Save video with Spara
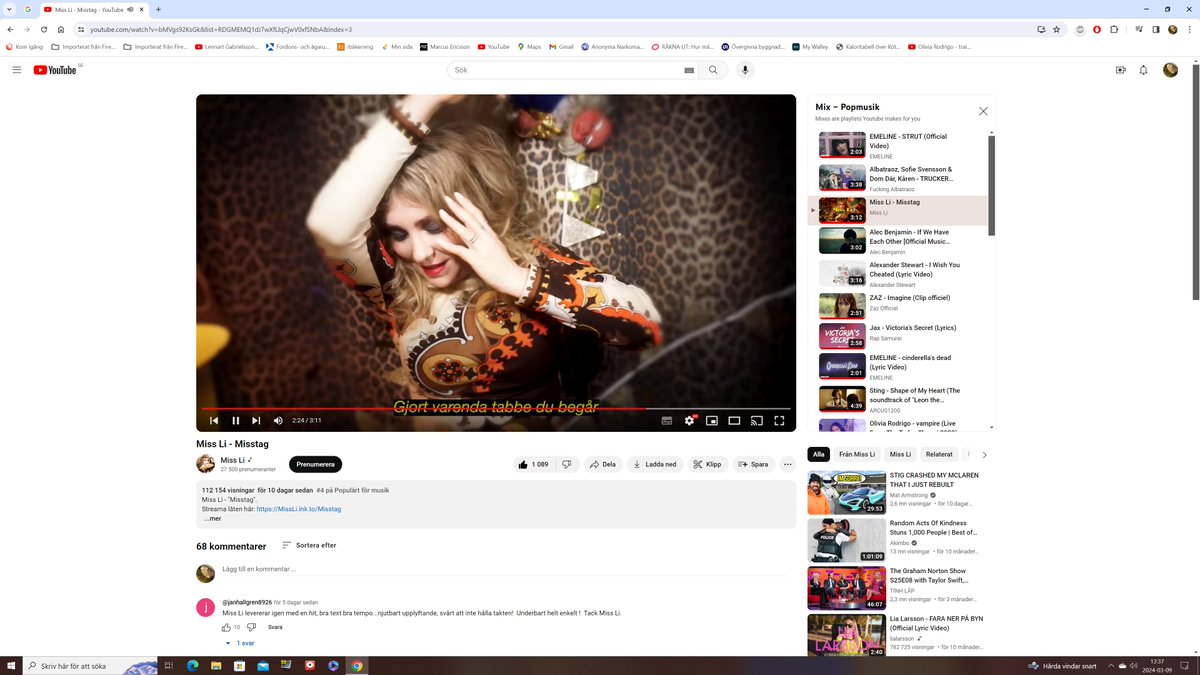 [x=754, y=464]
